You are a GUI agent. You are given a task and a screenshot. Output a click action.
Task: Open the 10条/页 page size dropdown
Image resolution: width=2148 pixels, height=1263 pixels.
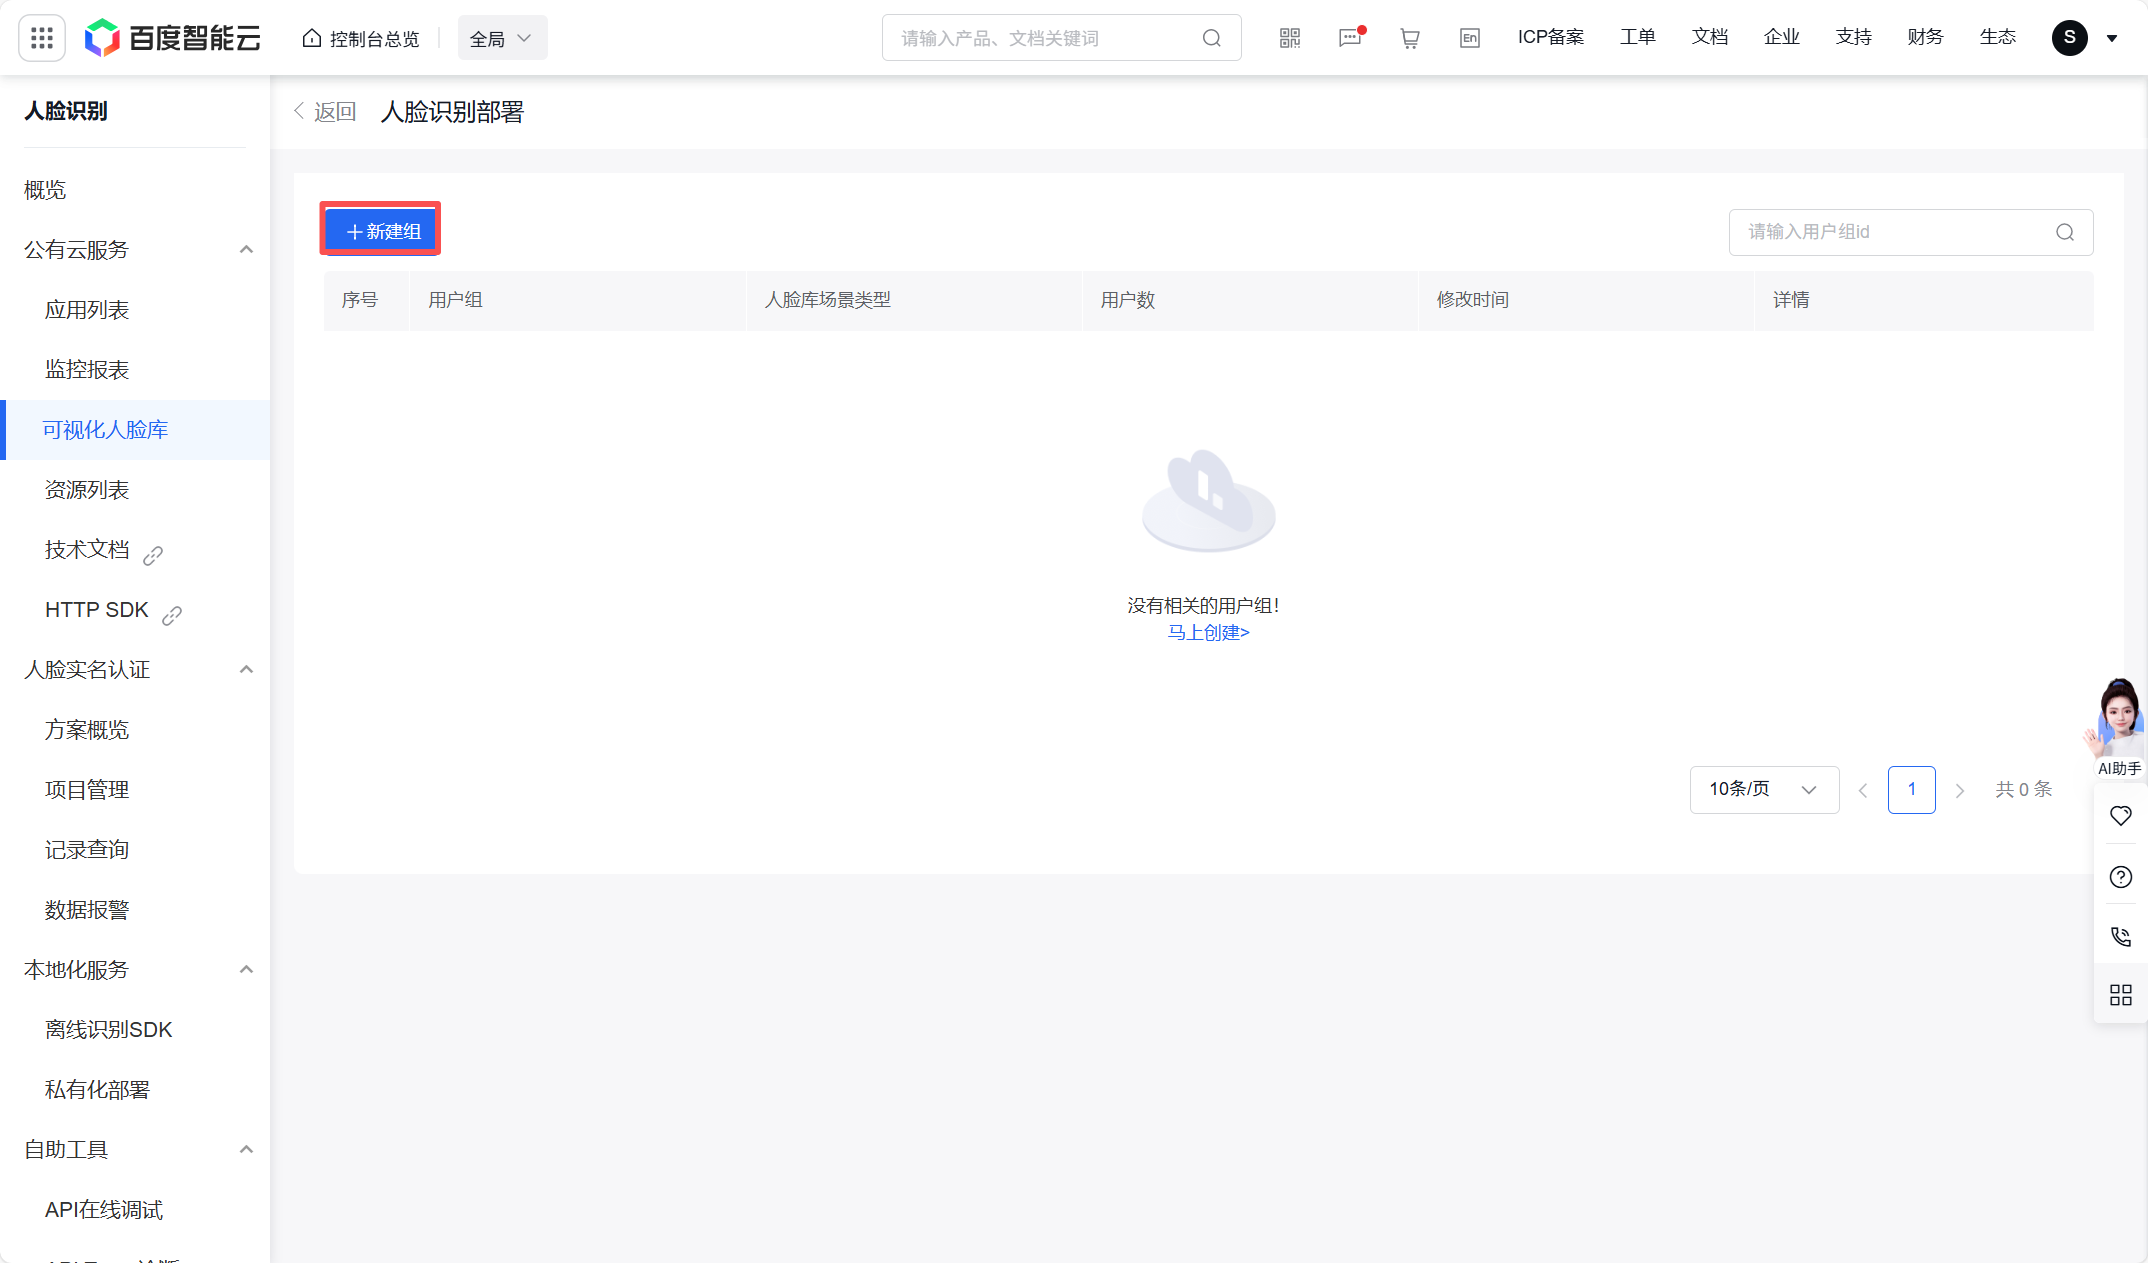1763,789
